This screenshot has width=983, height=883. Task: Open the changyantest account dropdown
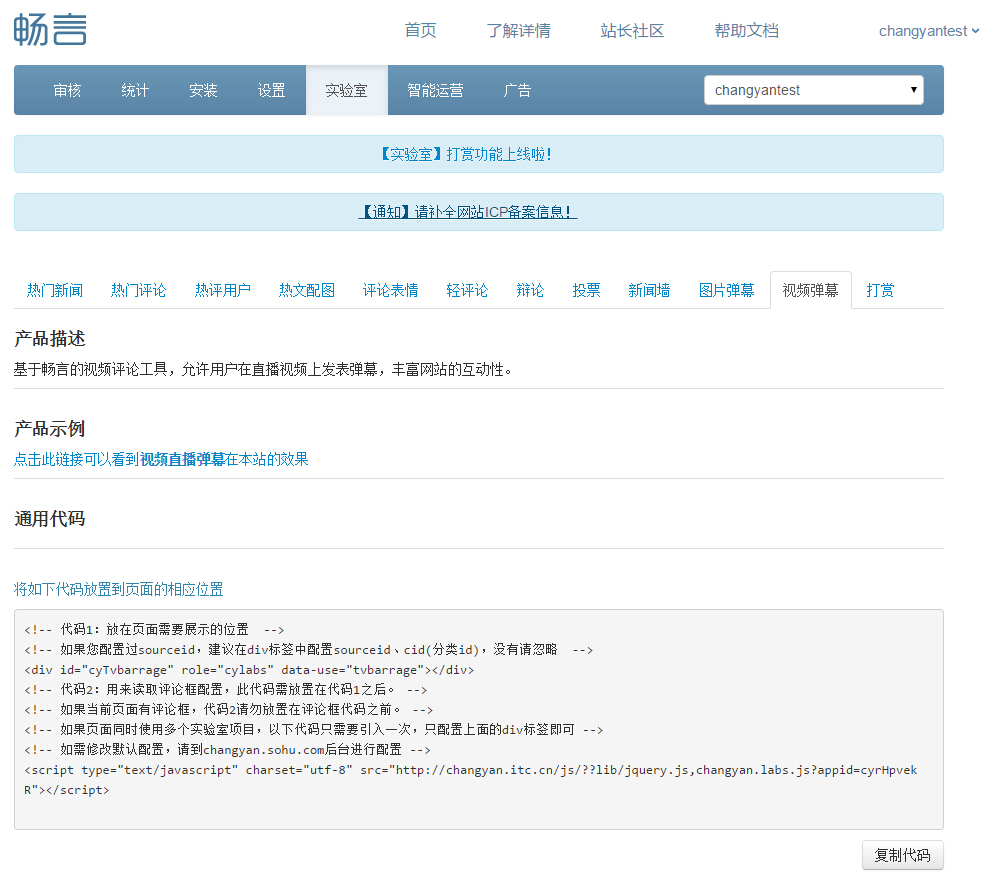pos(928,31)
